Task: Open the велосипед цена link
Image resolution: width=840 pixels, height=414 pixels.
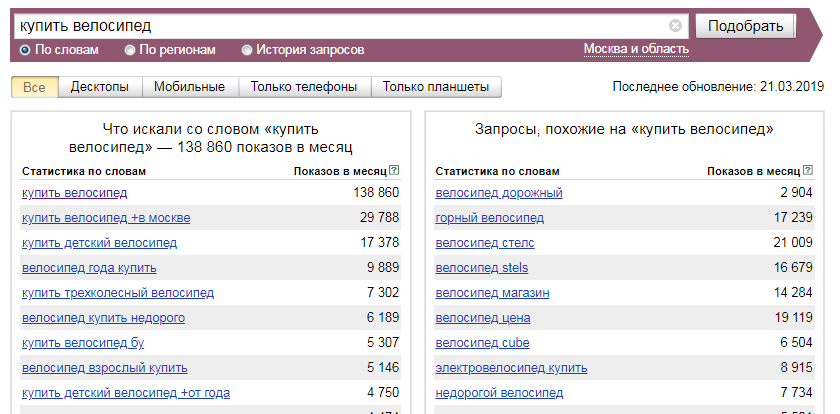Action: (x=483, y=318)
